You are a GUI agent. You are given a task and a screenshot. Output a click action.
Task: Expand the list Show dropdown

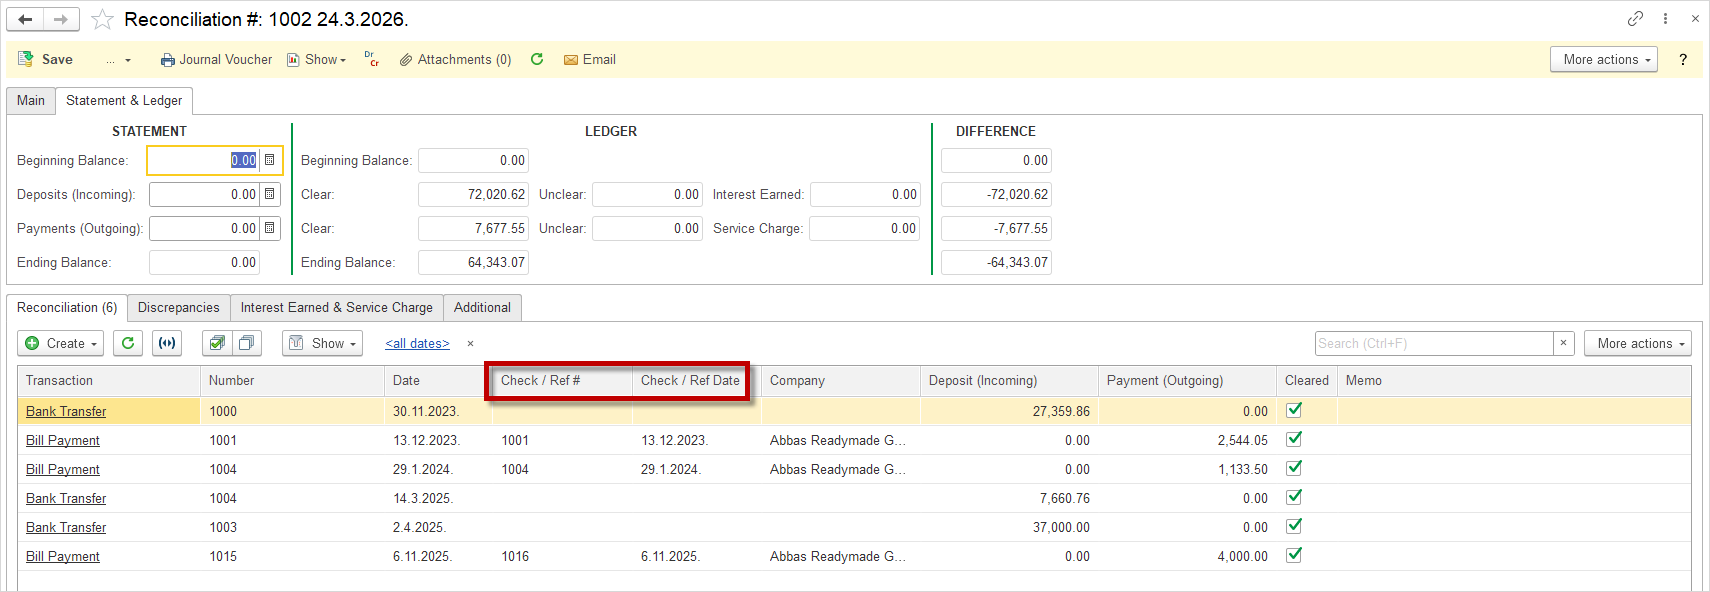coord(322,343)
